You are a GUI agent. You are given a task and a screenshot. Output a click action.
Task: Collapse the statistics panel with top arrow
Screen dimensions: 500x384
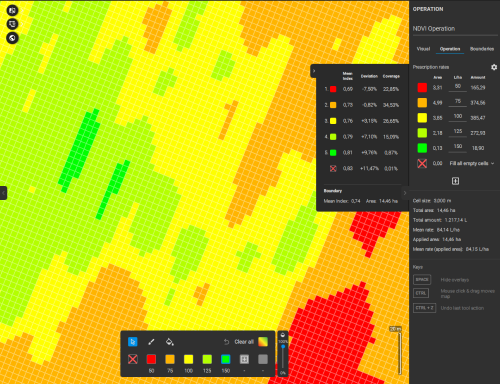(313, 71)
